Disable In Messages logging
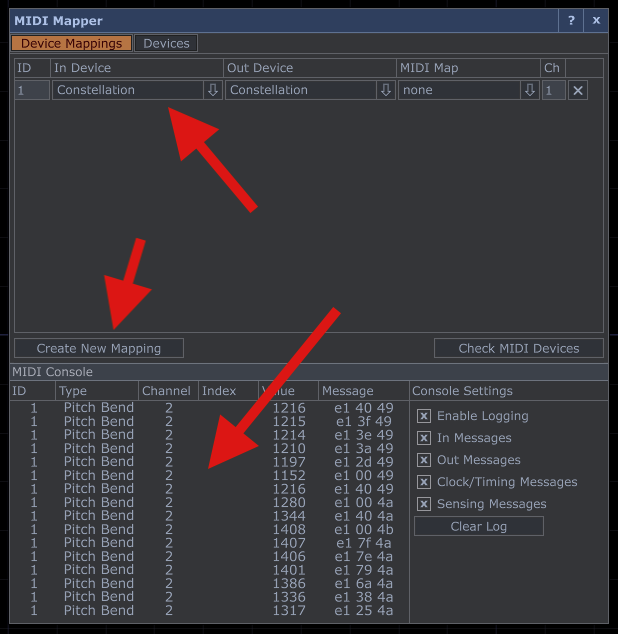 424,438
